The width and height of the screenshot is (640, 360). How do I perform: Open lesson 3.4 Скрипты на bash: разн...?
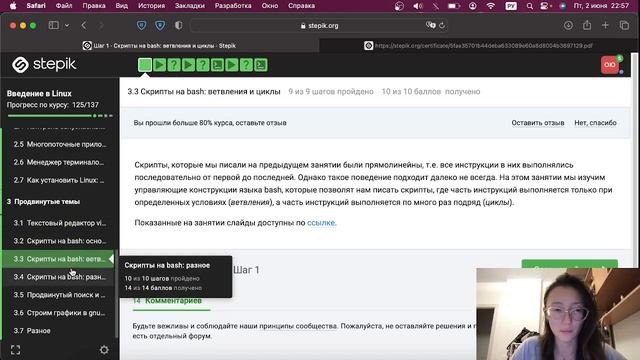tap(60, 277)
